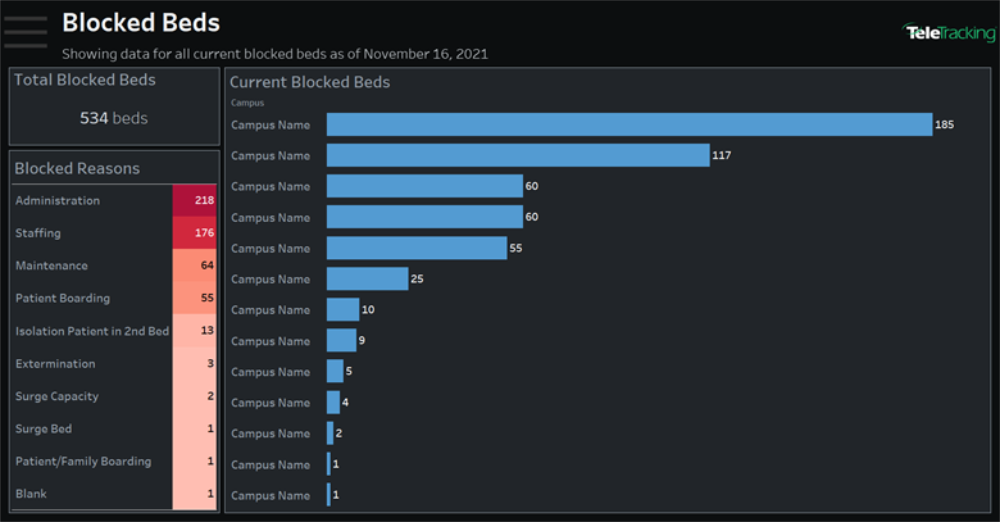Click the Blank reason row
The image size is (1000, 522).
[114, 493]
